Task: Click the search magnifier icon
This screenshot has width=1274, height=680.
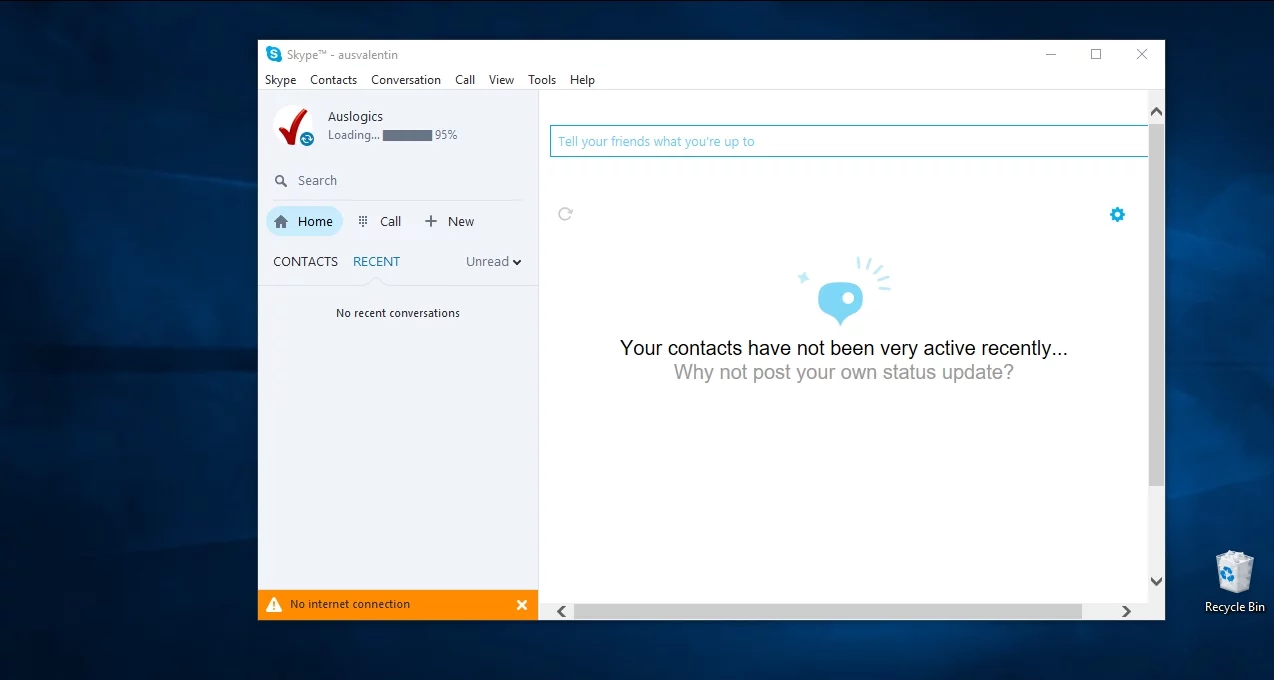Action: click(281, 181)
